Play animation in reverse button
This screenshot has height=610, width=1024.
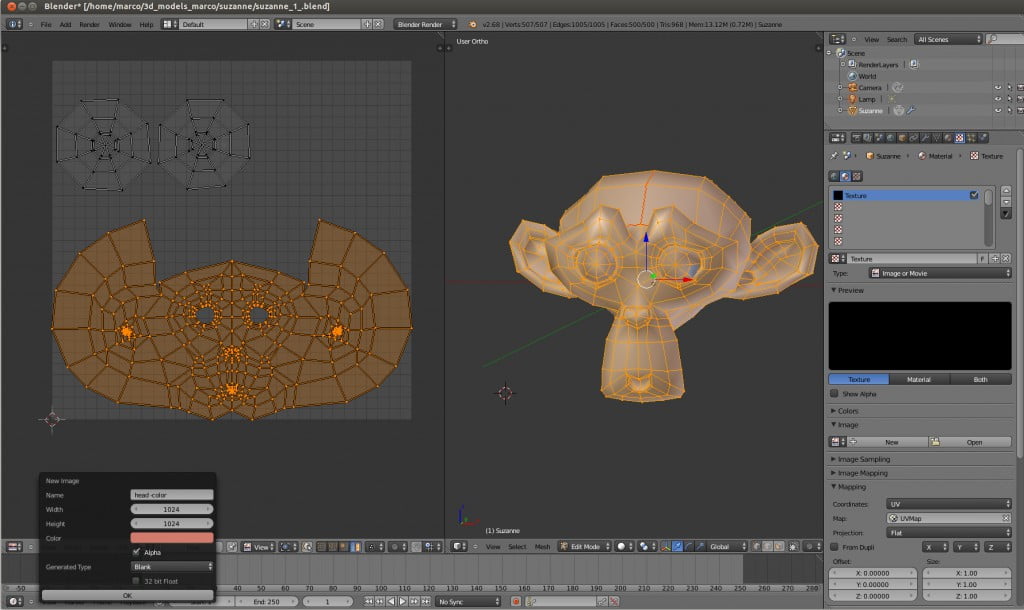coord(391,602)
